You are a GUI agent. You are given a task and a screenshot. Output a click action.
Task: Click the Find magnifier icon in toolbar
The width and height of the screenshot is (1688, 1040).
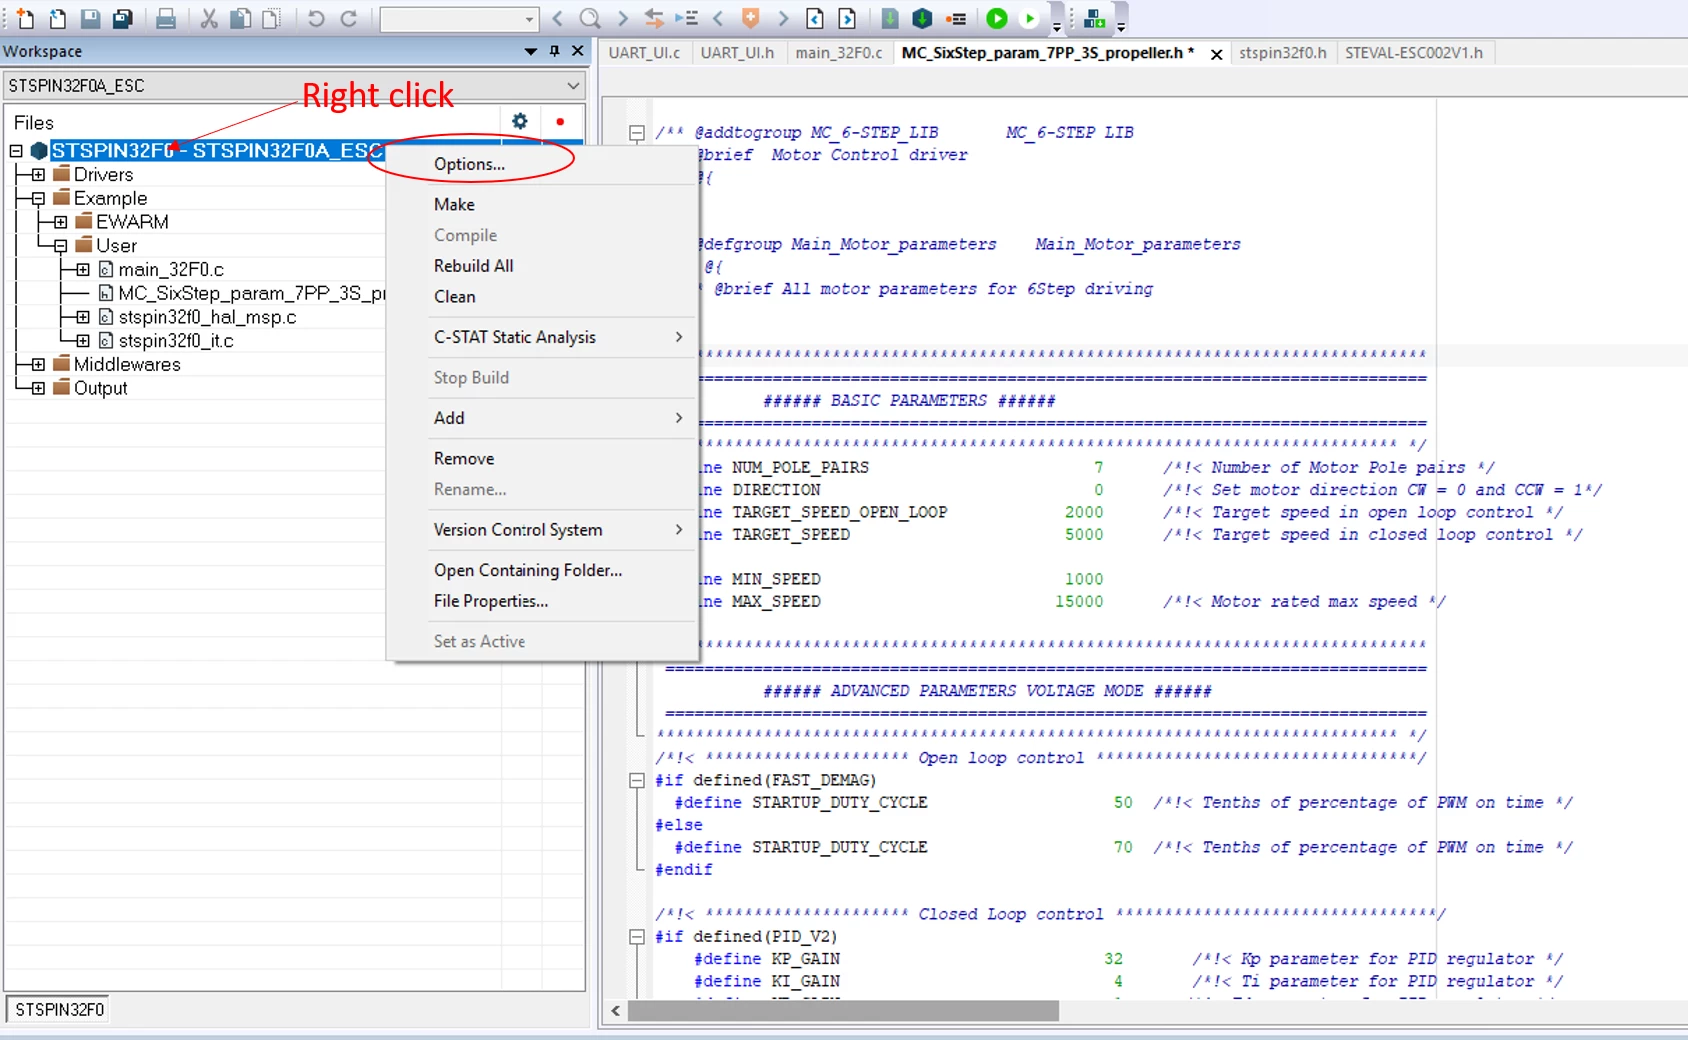tap(590, 18)
